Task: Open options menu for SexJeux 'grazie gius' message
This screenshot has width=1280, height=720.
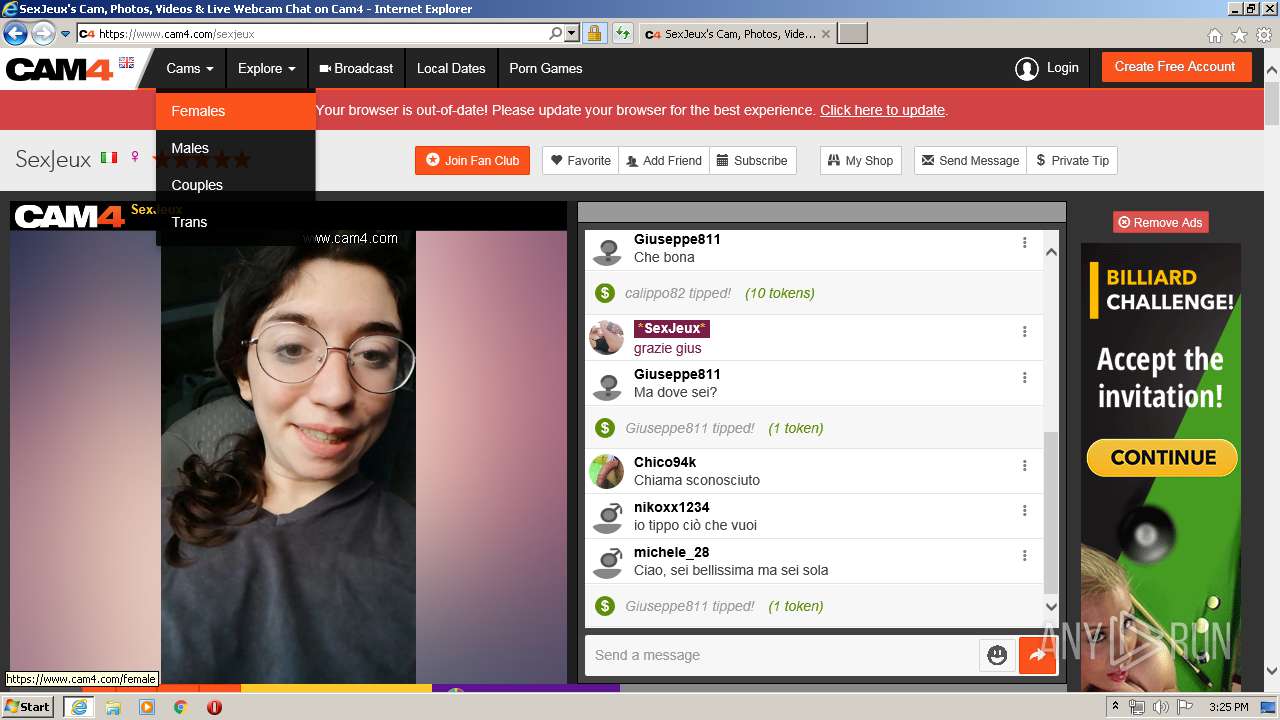Action: 1024,332
